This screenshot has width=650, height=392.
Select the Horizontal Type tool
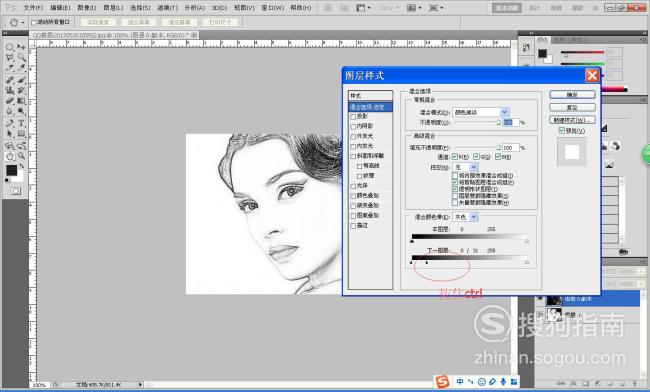[21, 123]
